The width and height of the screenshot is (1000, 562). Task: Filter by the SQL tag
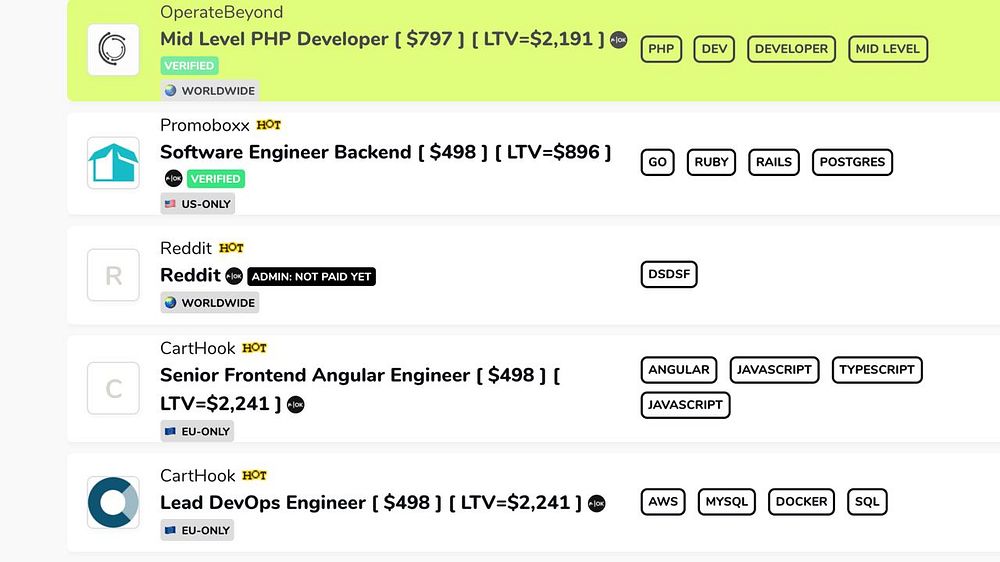point(867,502)
